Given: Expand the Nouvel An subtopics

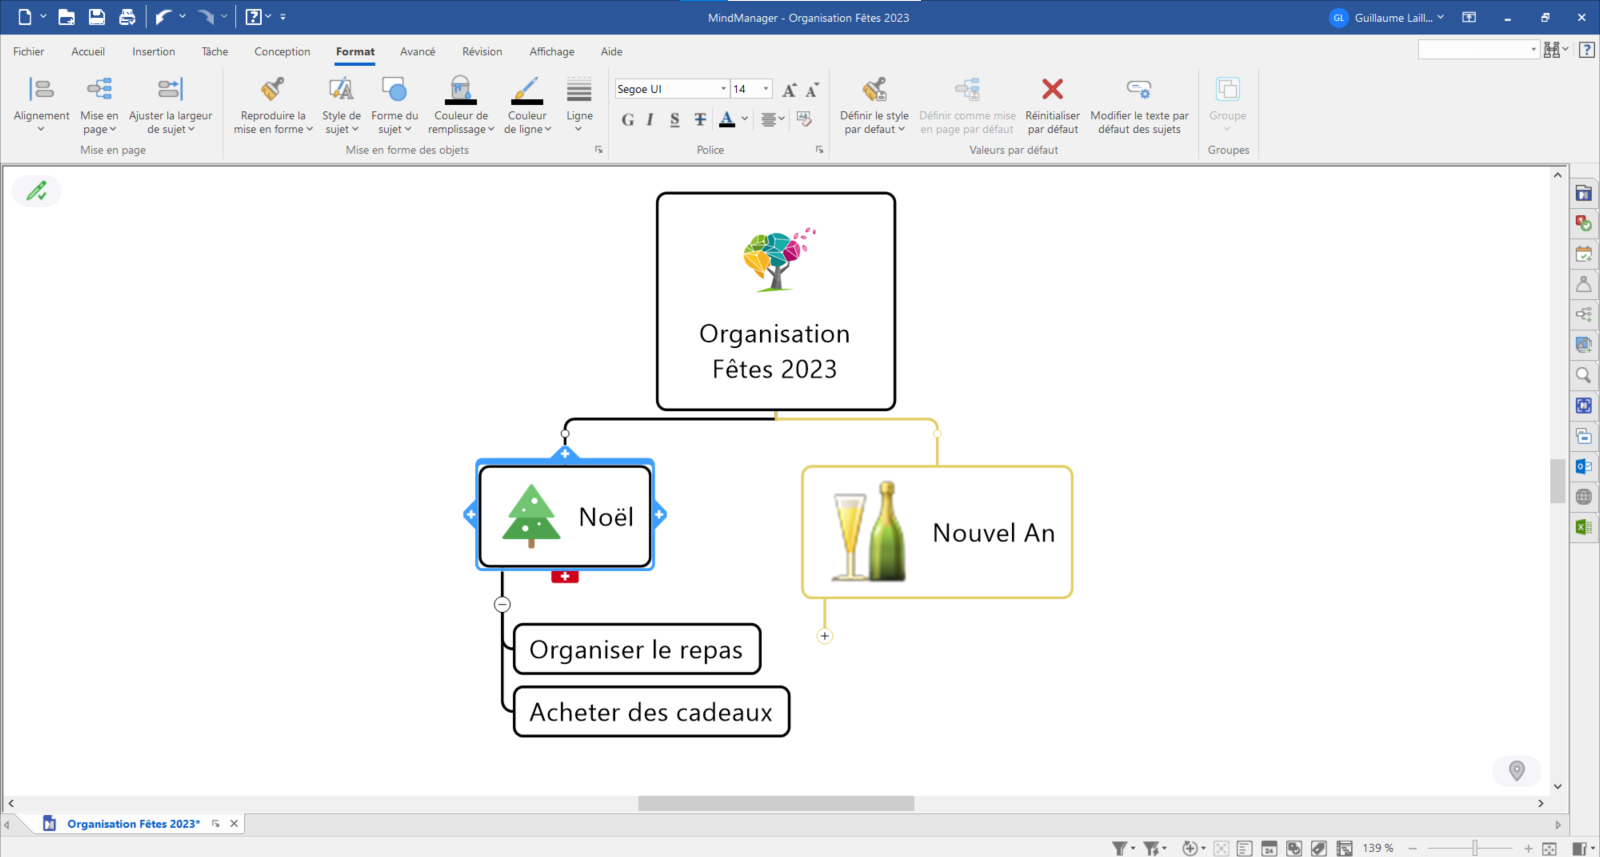Looking at the screenshot, I should coord(824,636).
